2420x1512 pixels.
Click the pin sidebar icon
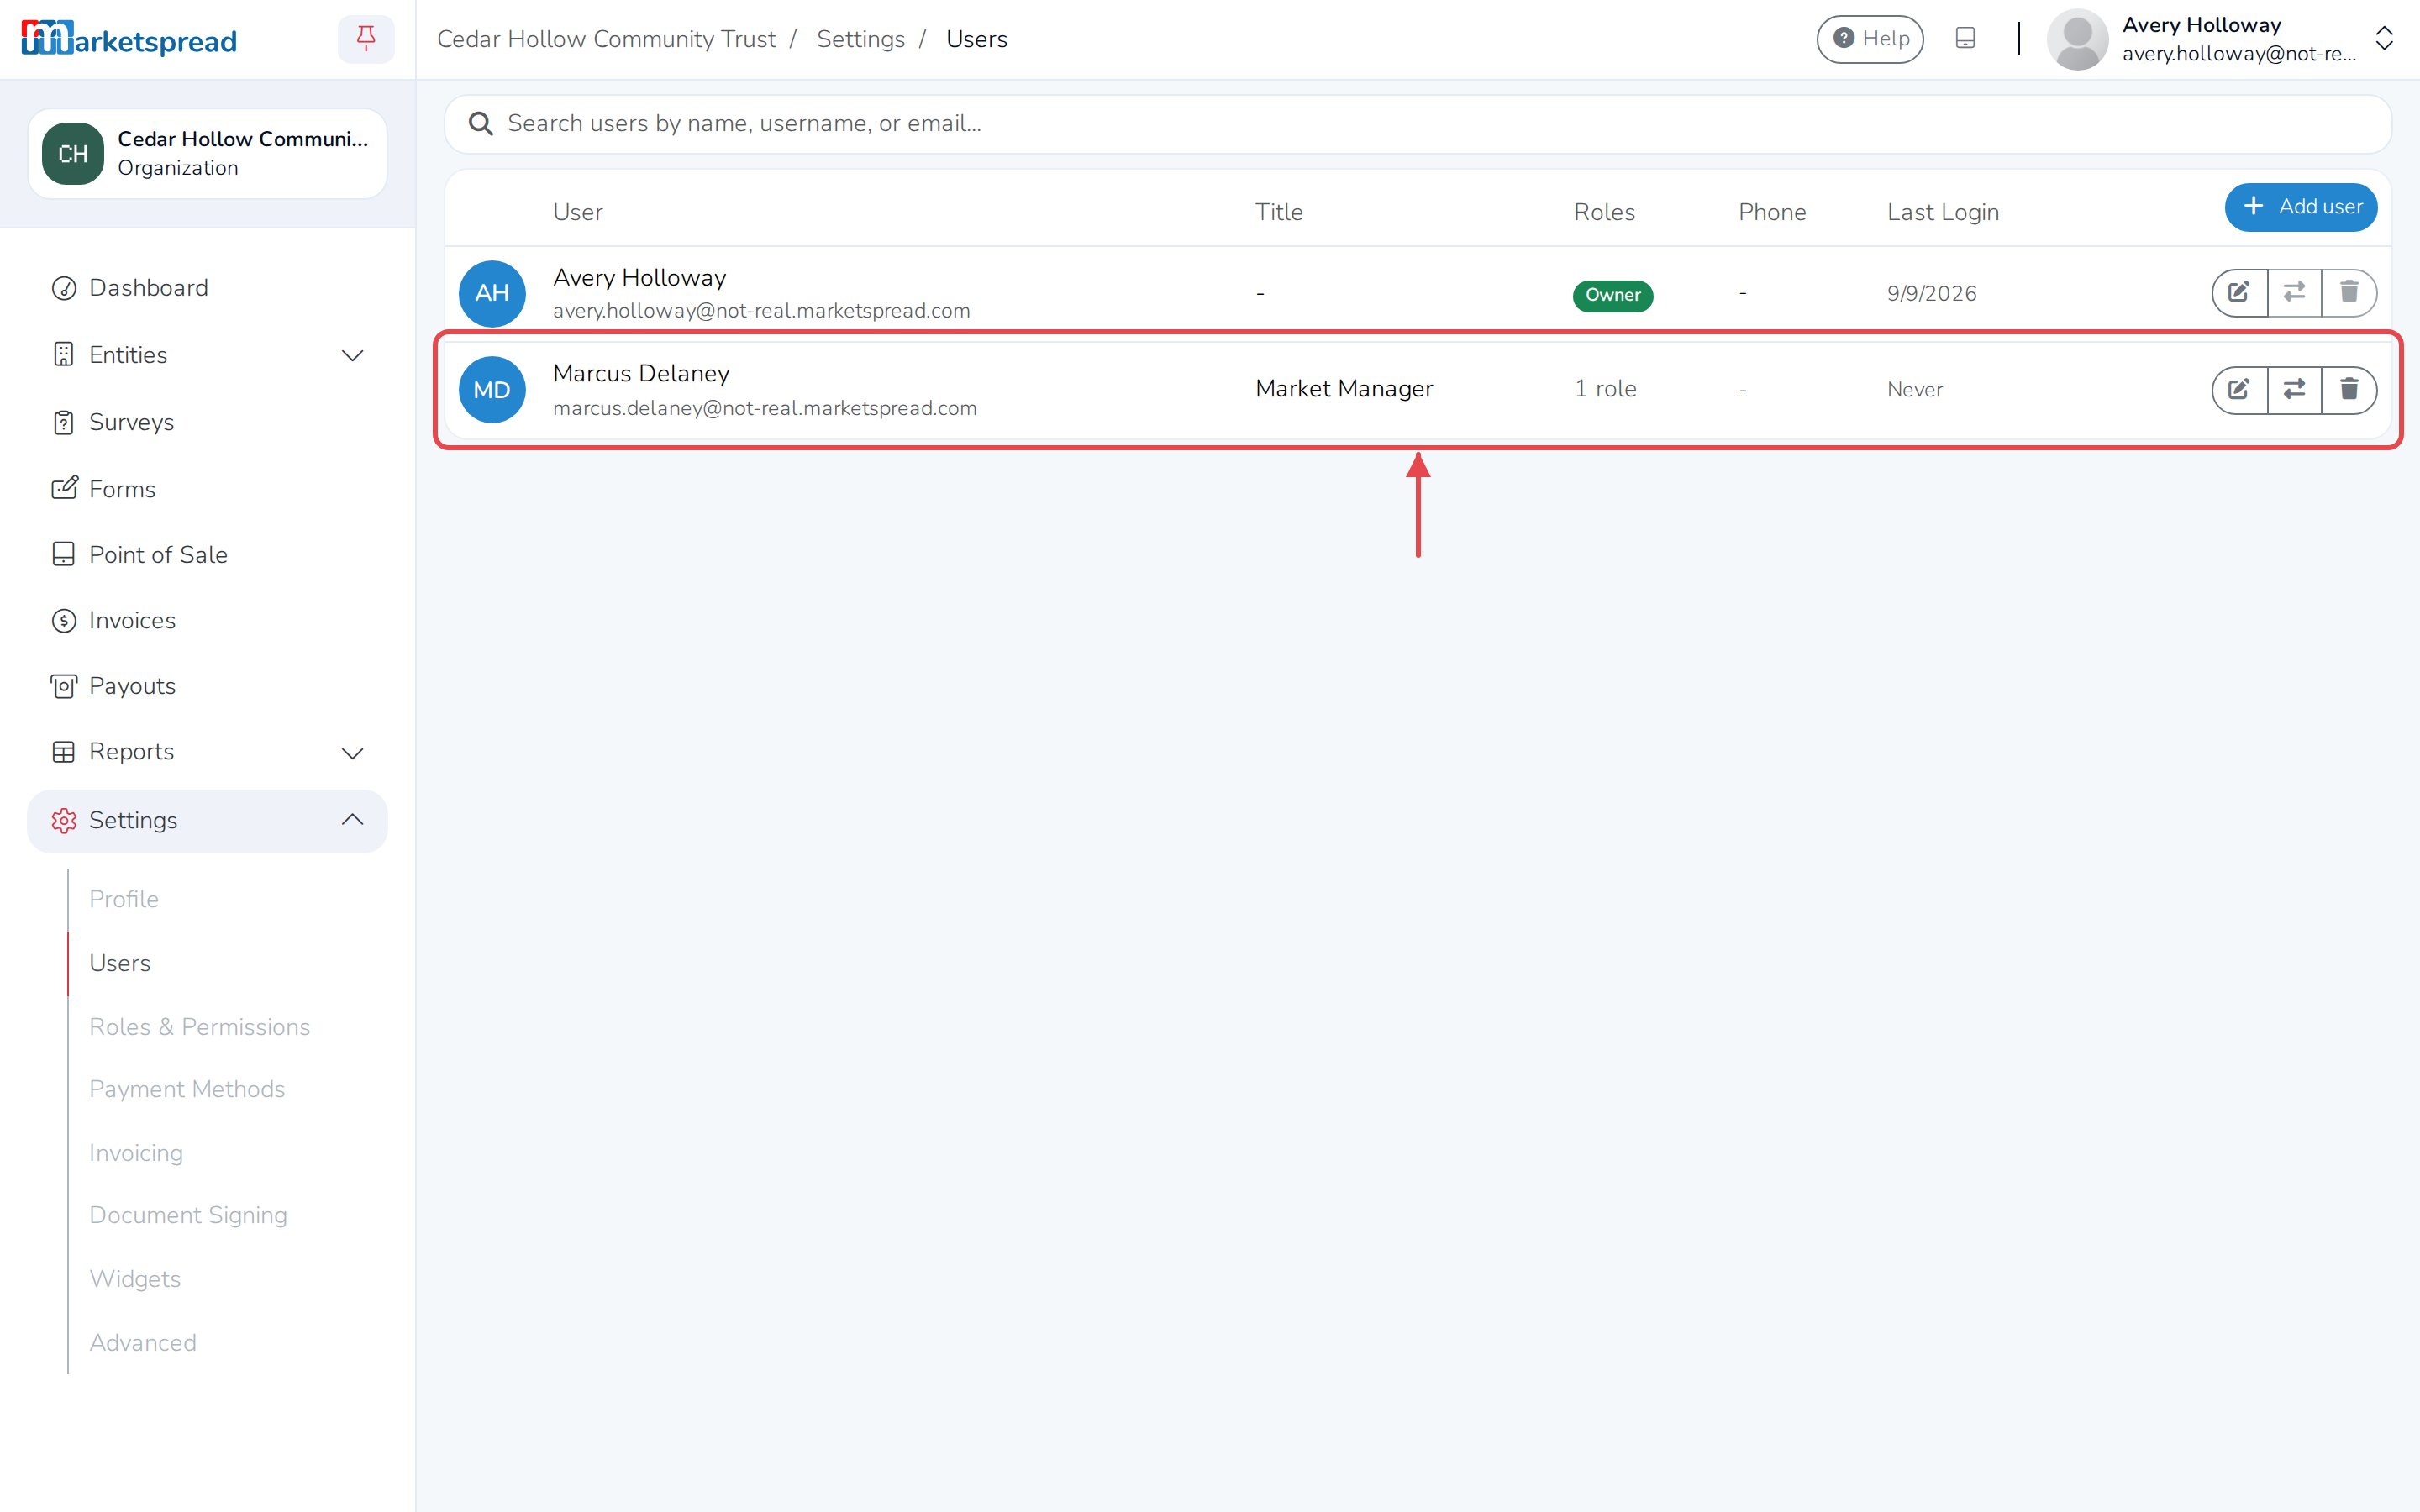tap(366, 39)
